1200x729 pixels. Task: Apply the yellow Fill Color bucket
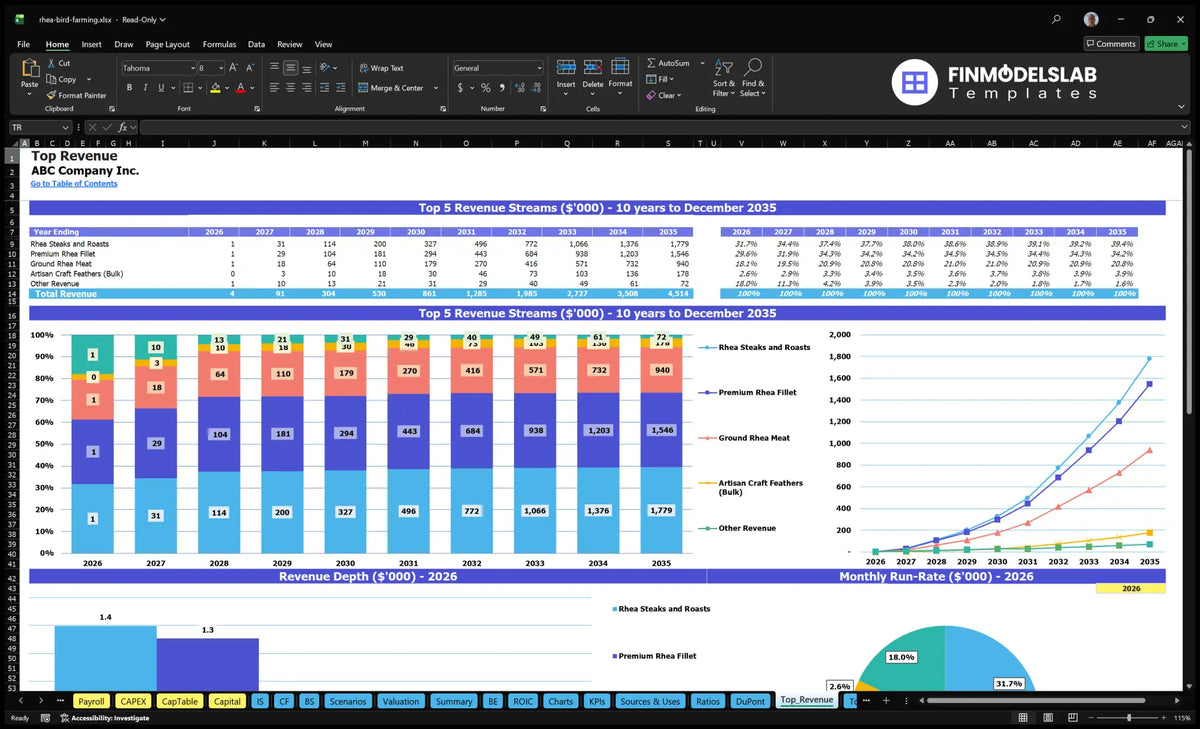point(214,88)
